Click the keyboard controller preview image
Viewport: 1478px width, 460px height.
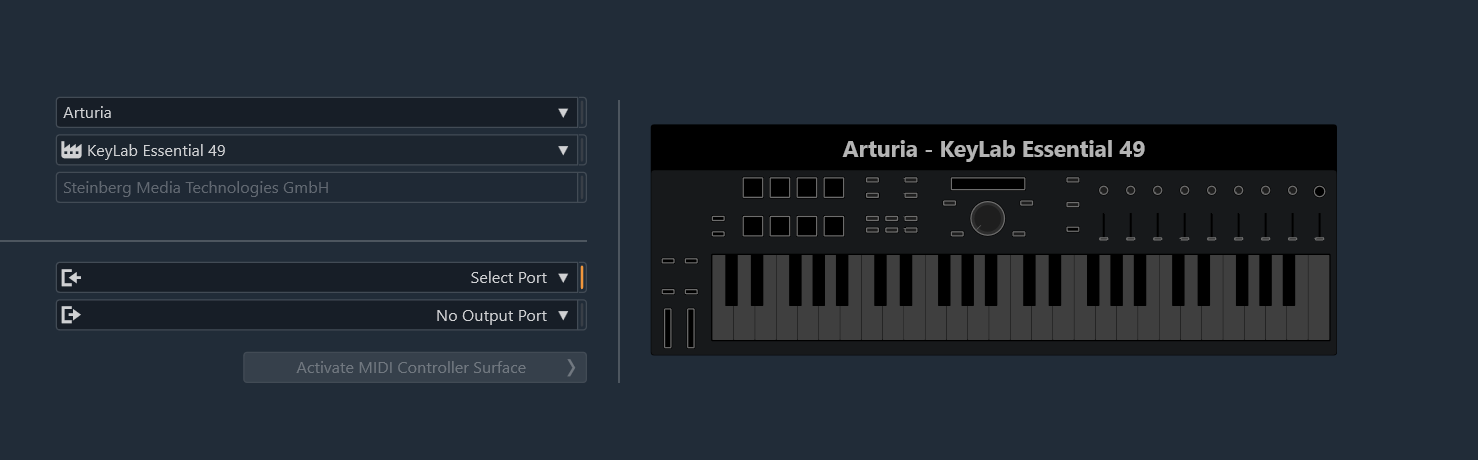pyautogui.click(x=994, y=240)
